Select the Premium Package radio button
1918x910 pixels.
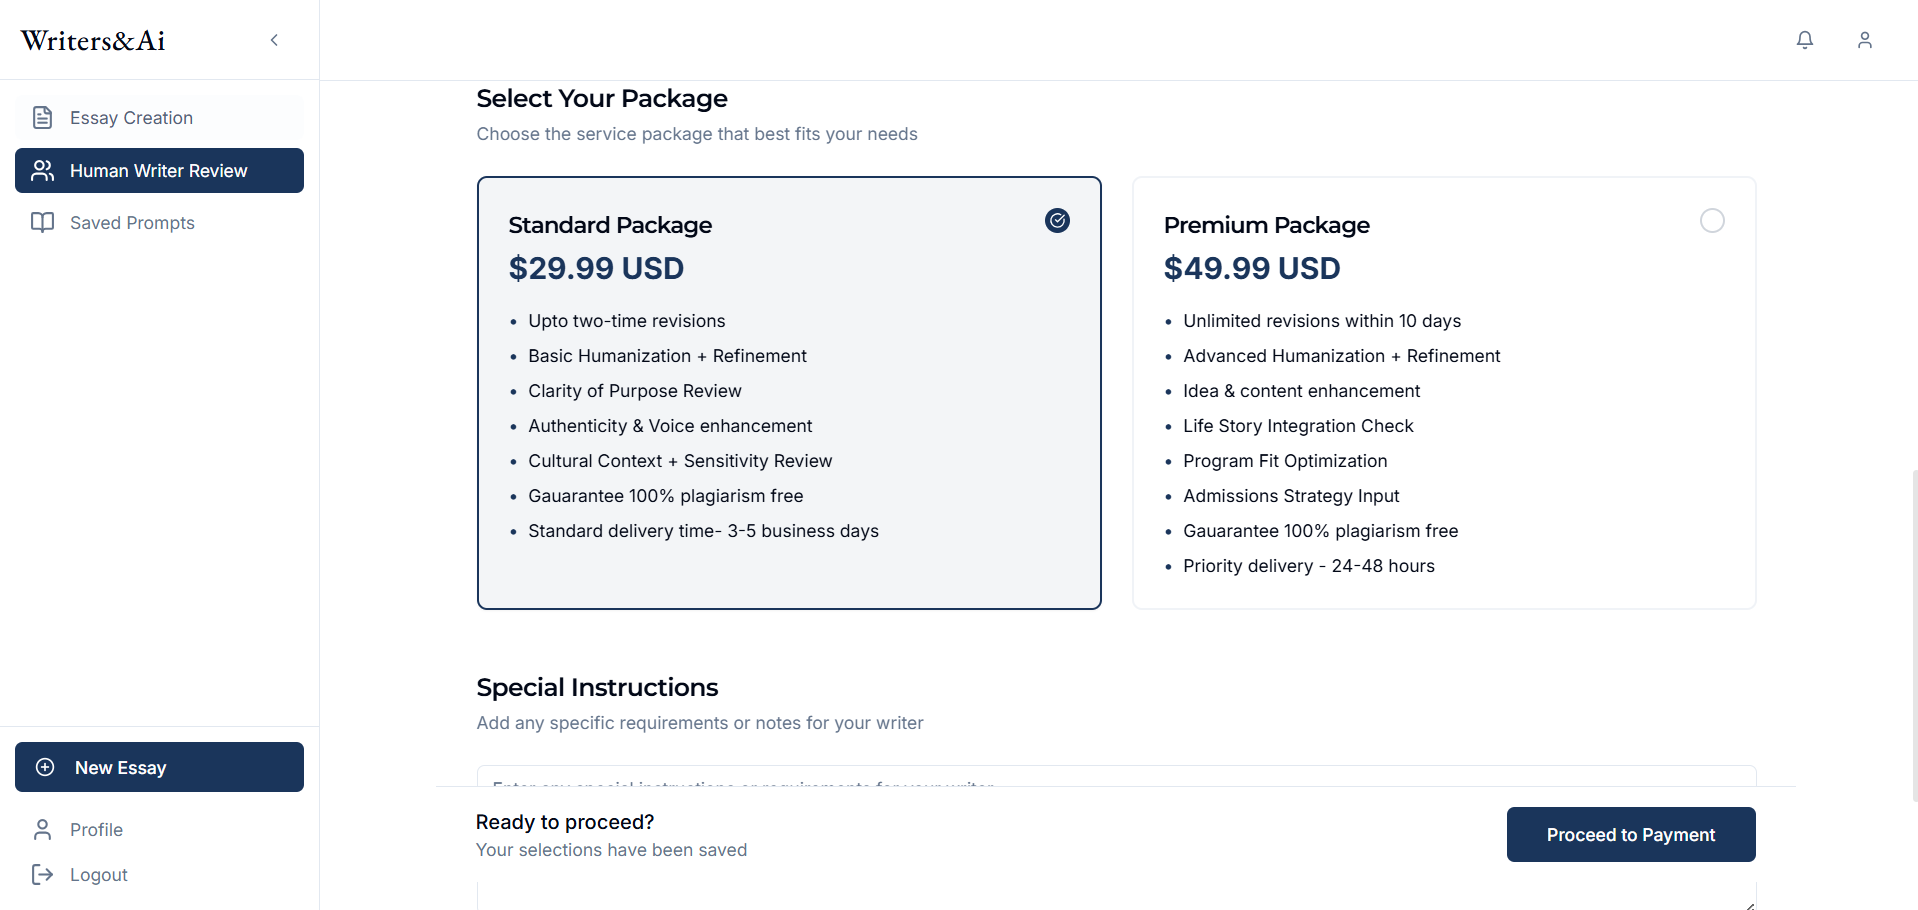pyautogui.click(x=1711, y=221)
